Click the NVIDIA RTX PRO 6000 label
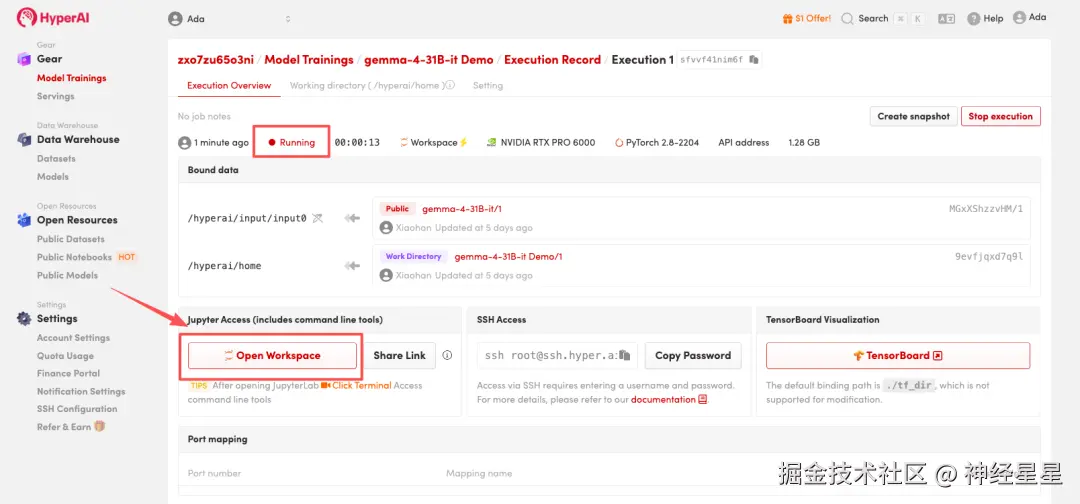This screenshot has height=504, width=1080. 541,143
